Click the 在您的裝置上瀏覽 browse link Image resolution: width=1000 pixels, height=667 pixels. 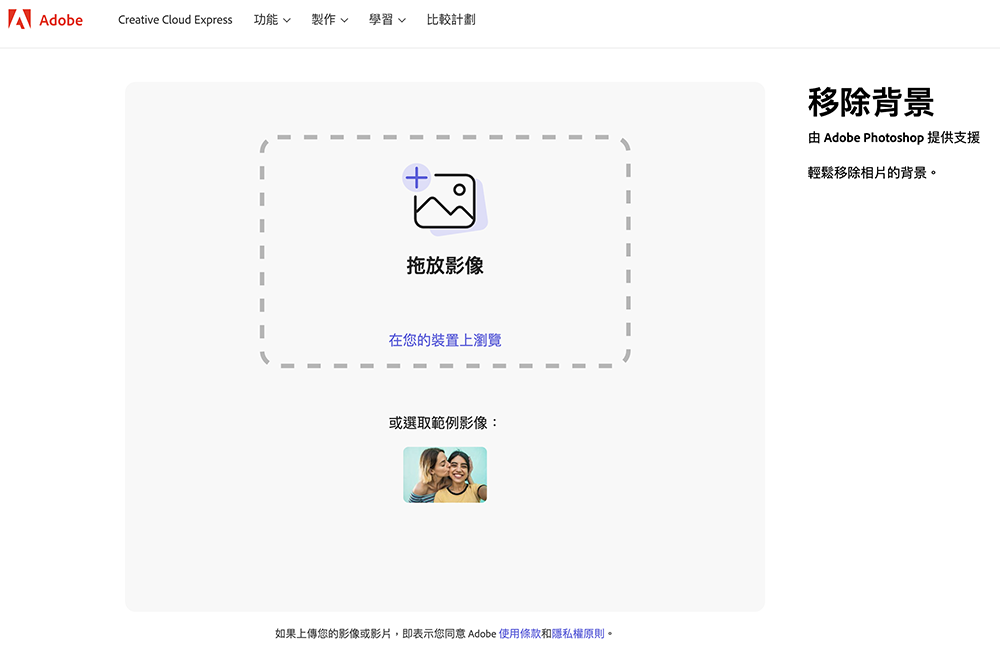coord(445,339)
